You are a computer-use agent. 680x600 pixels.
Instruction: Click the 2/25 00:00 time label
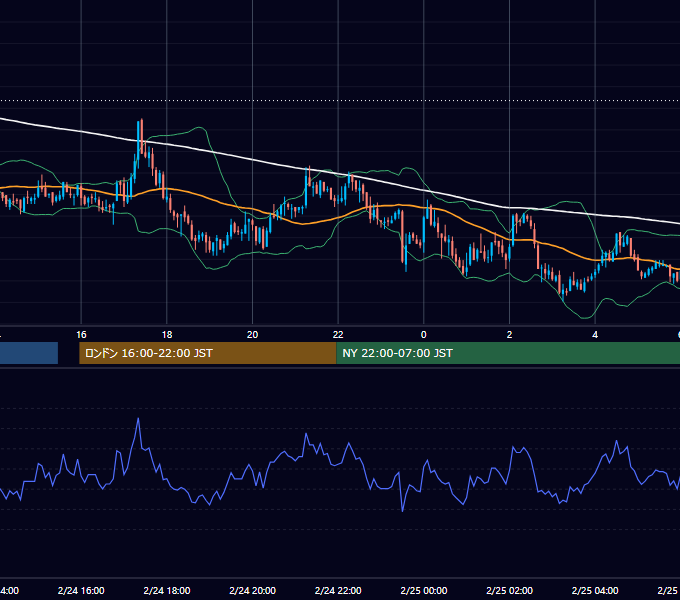(x=424, y=590)
